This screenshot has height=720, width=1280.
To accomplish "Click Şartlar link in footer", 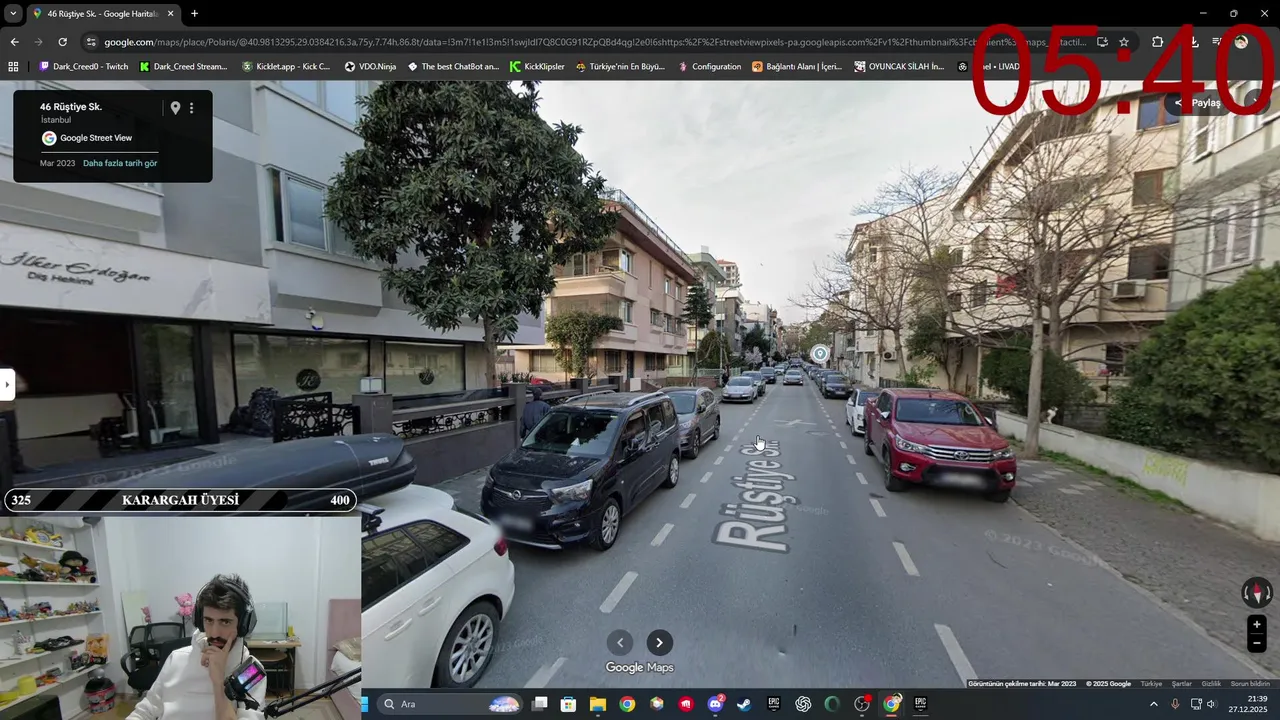I will tap(1181, 684).
